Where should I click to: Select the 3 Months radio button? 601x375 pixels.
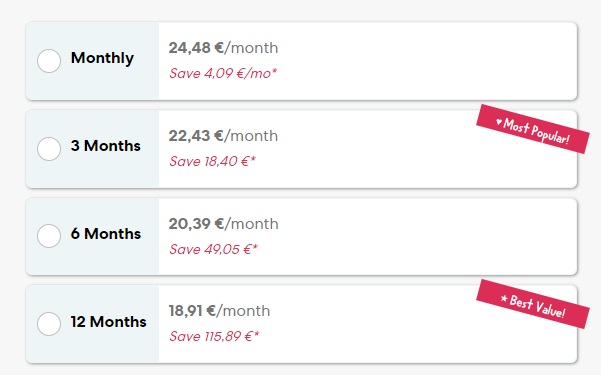click(49, 148)
